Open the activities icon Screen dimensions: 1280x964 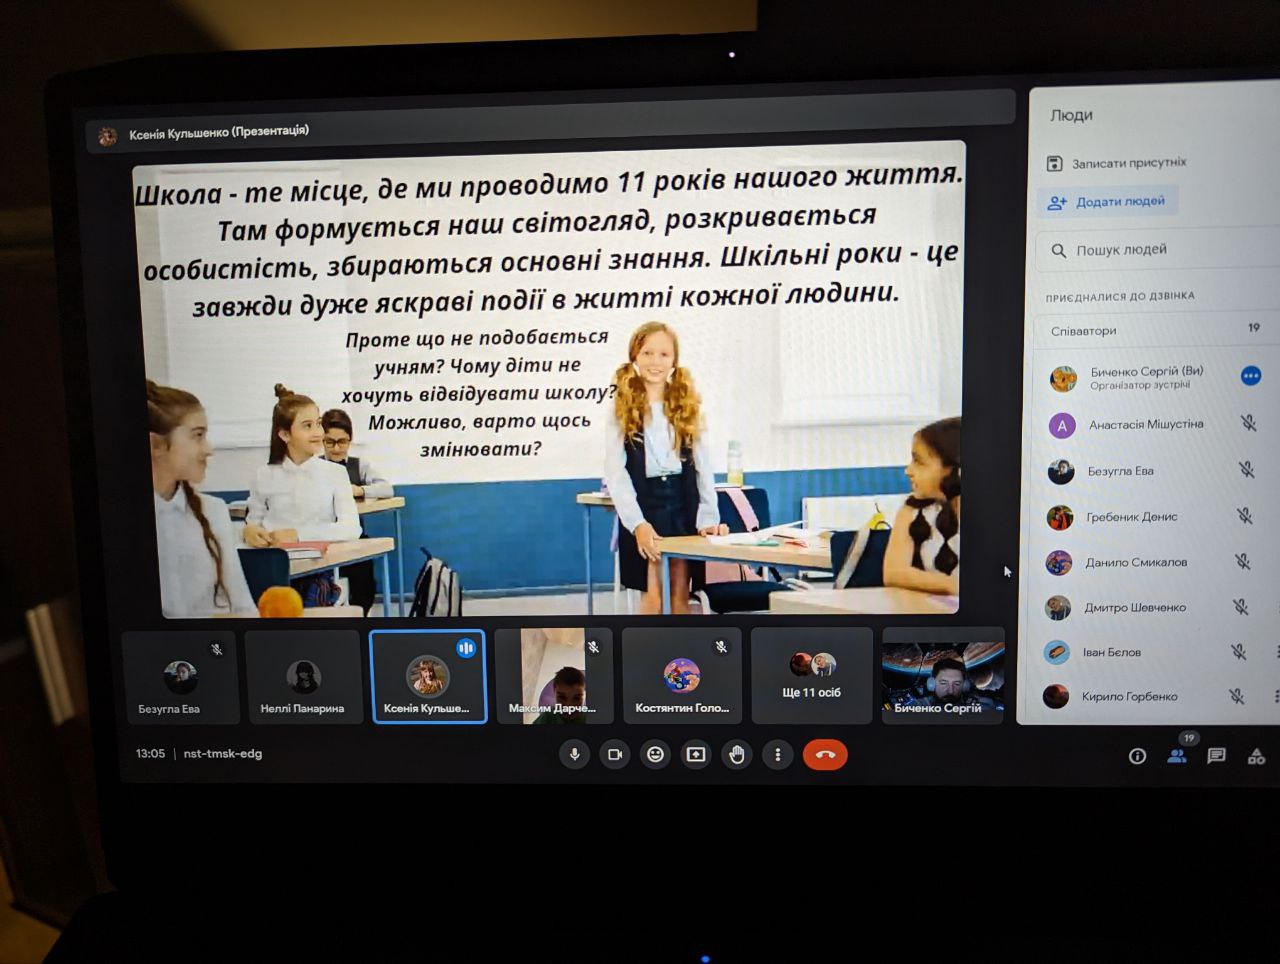click(1256, 757)
